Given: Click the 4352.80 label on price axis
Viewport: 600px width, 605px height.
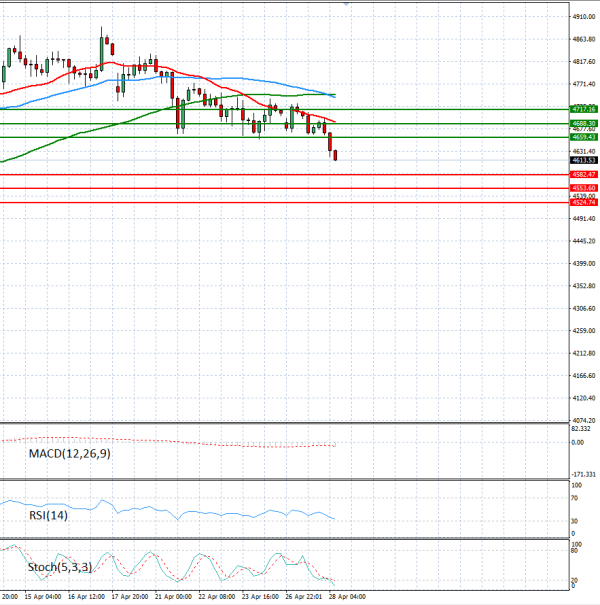Looking at the screenshot, I should 584,286.
